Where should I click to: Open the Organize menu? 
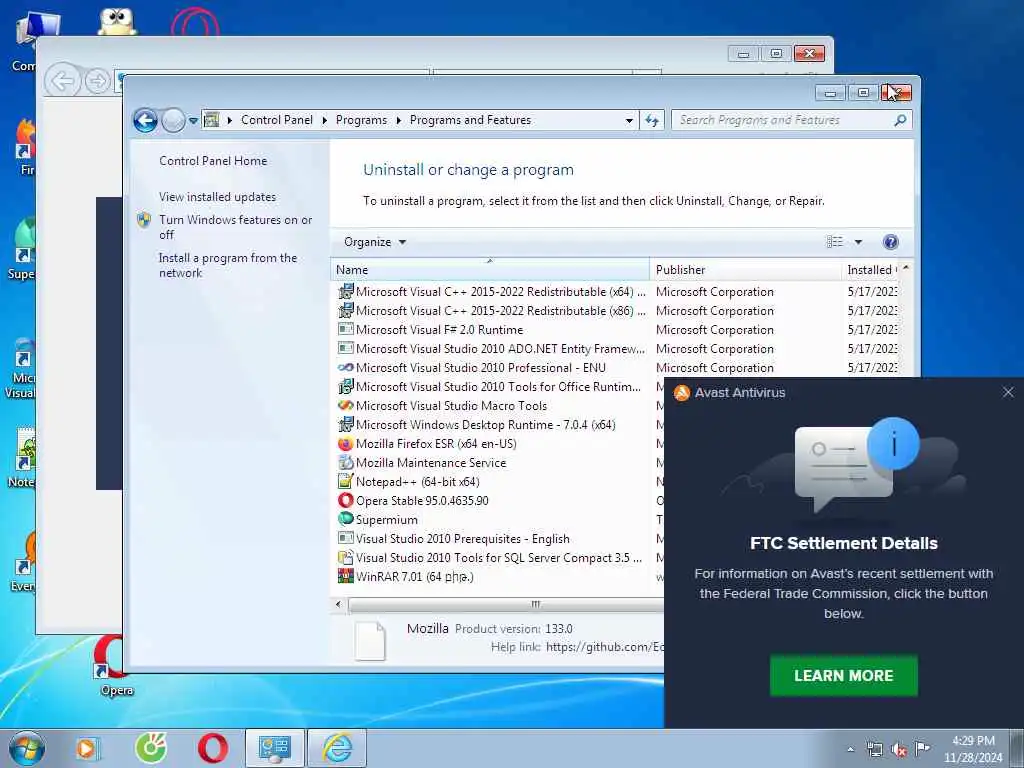pos(375,242)
